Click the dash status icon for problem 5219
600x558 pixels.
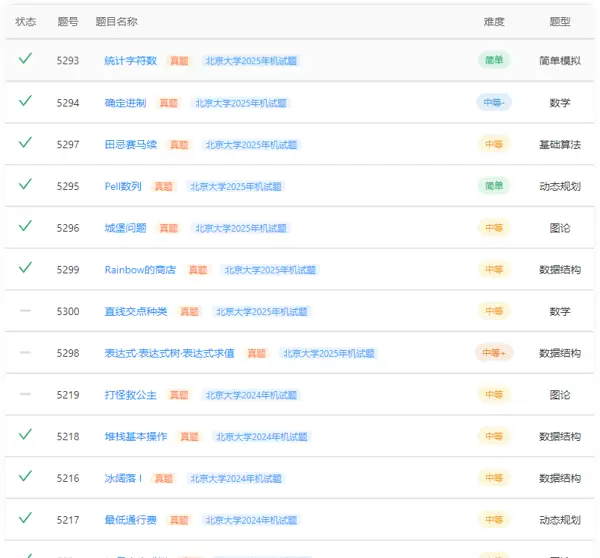click(x=25, y=394)
